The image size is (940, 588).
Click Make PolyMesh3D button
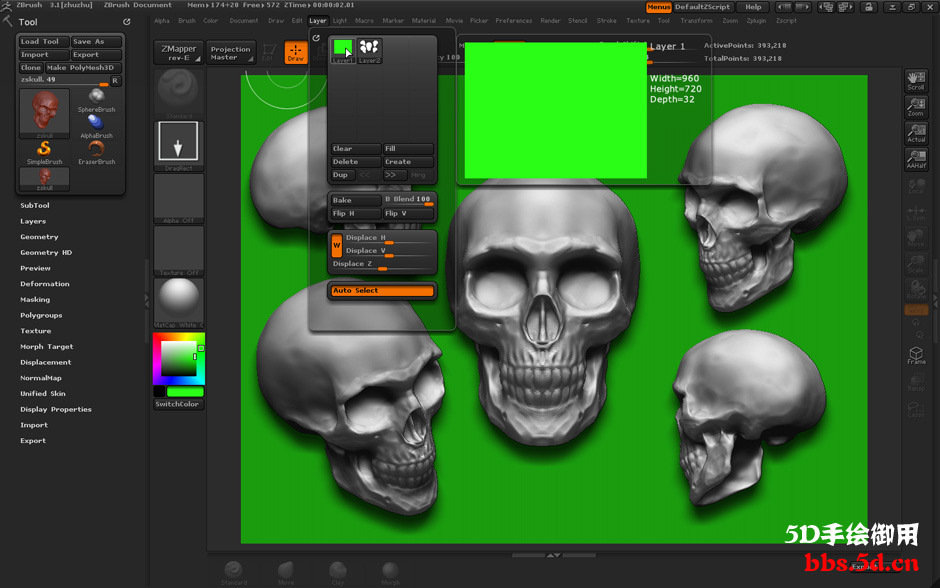click(x=83, y=68)
